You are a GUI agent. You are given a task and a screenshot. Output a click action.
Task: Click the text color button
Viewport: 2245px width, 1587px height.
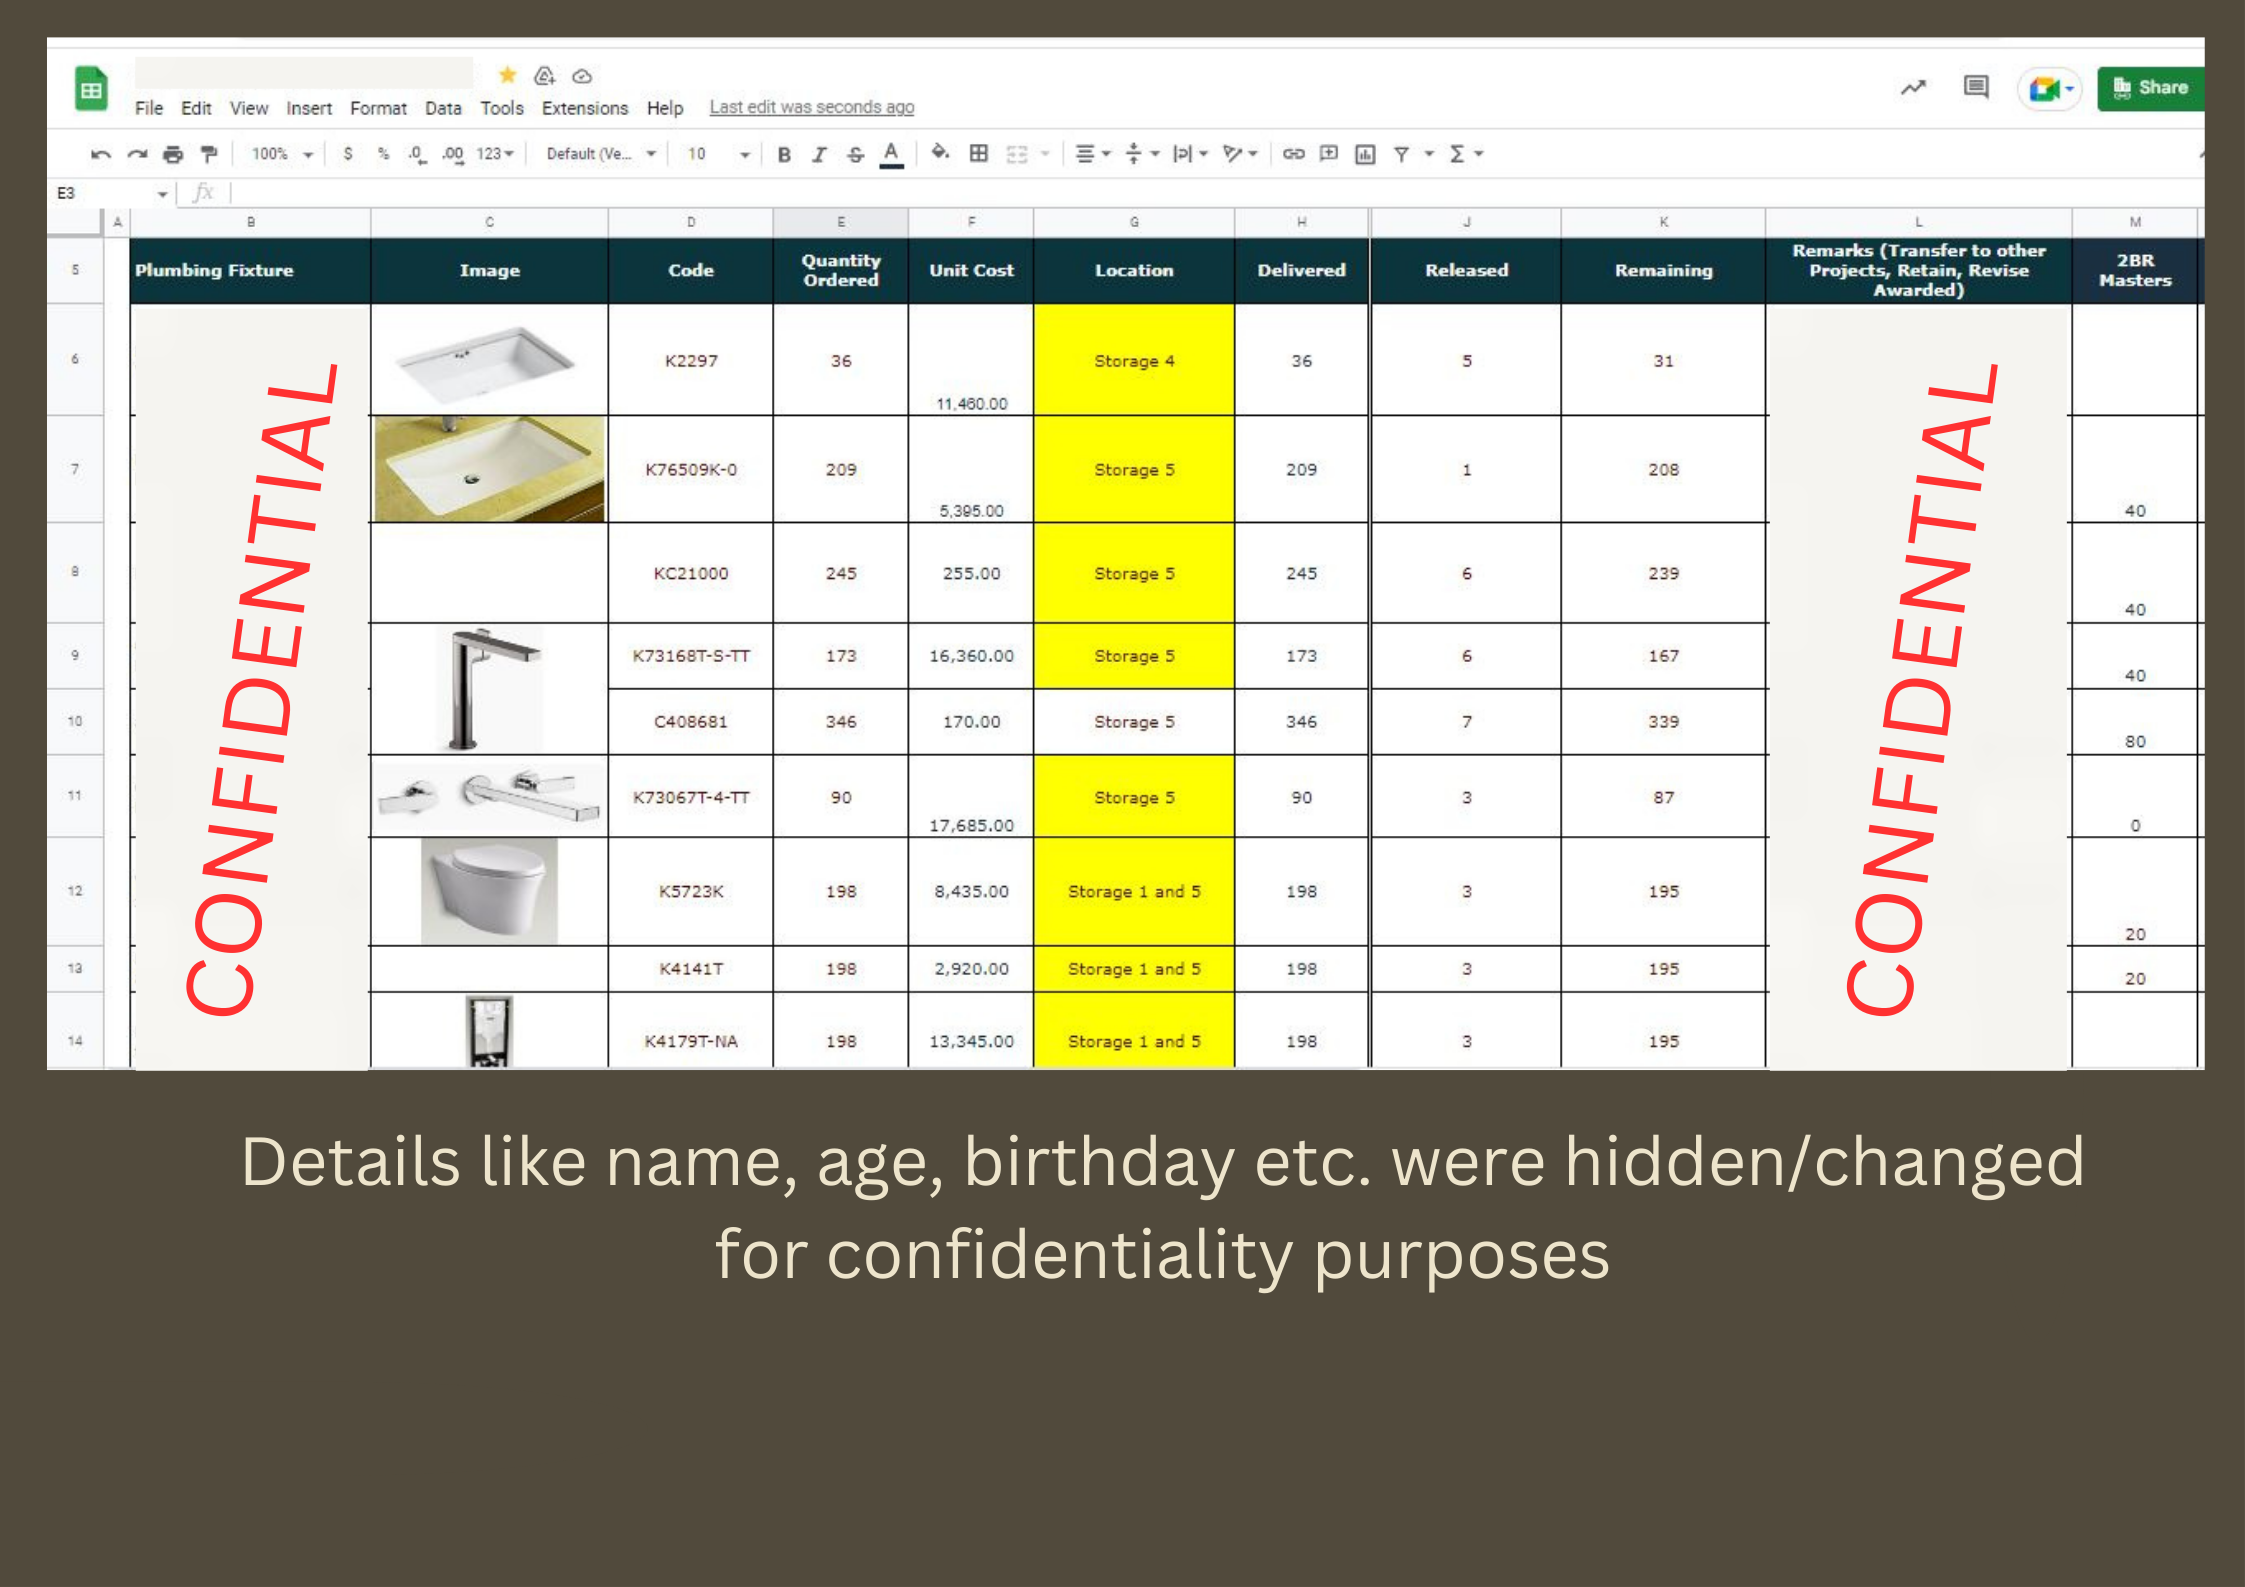[891, 154]
